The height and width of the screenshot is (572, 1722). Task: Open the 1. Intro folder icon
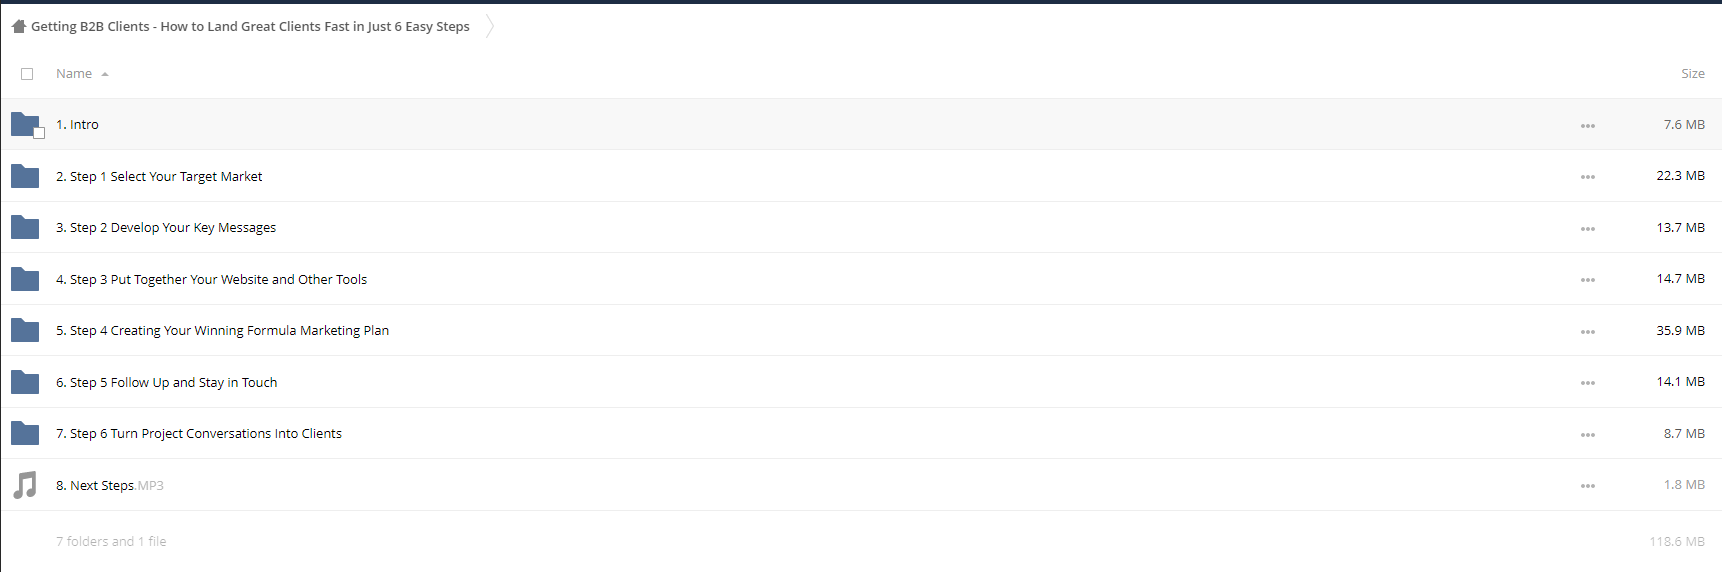click(25, 124)
